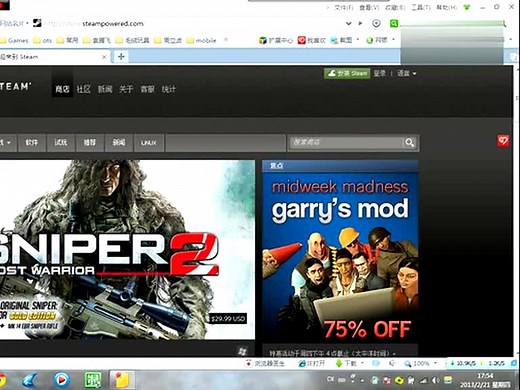The width and height of the screenshot is (520, 390).
Task: Open the 网银 online banking button
Action: point(377,40)
